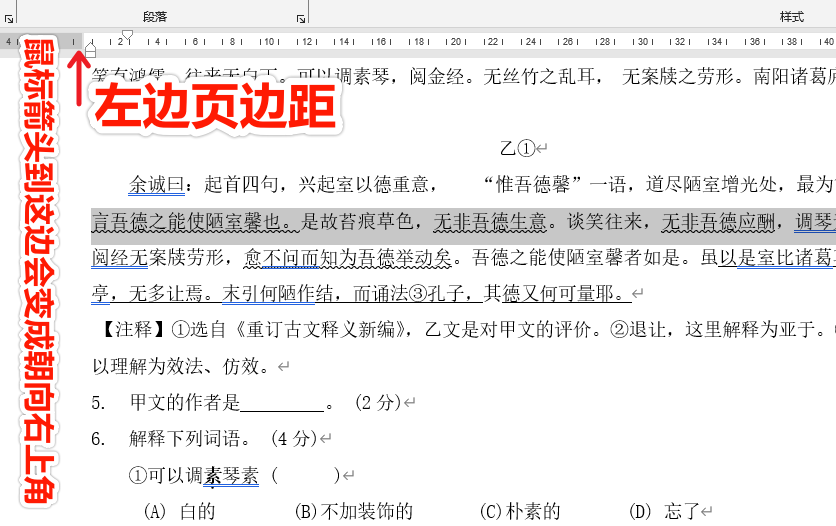
Task: Click the 段落 group label
Action: (155, 17)
